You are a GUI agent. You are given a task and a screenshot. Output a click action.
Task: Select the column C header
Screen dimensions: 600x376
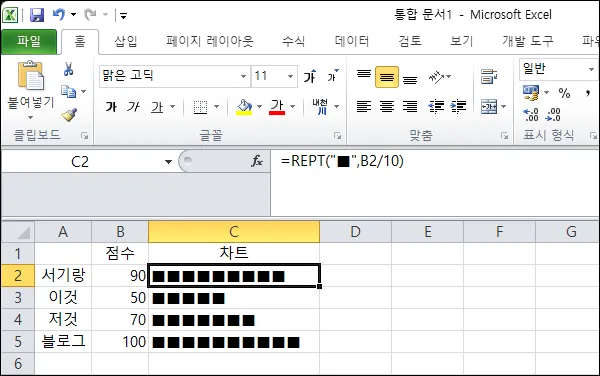pyautogui.click(x=234, y=232)
